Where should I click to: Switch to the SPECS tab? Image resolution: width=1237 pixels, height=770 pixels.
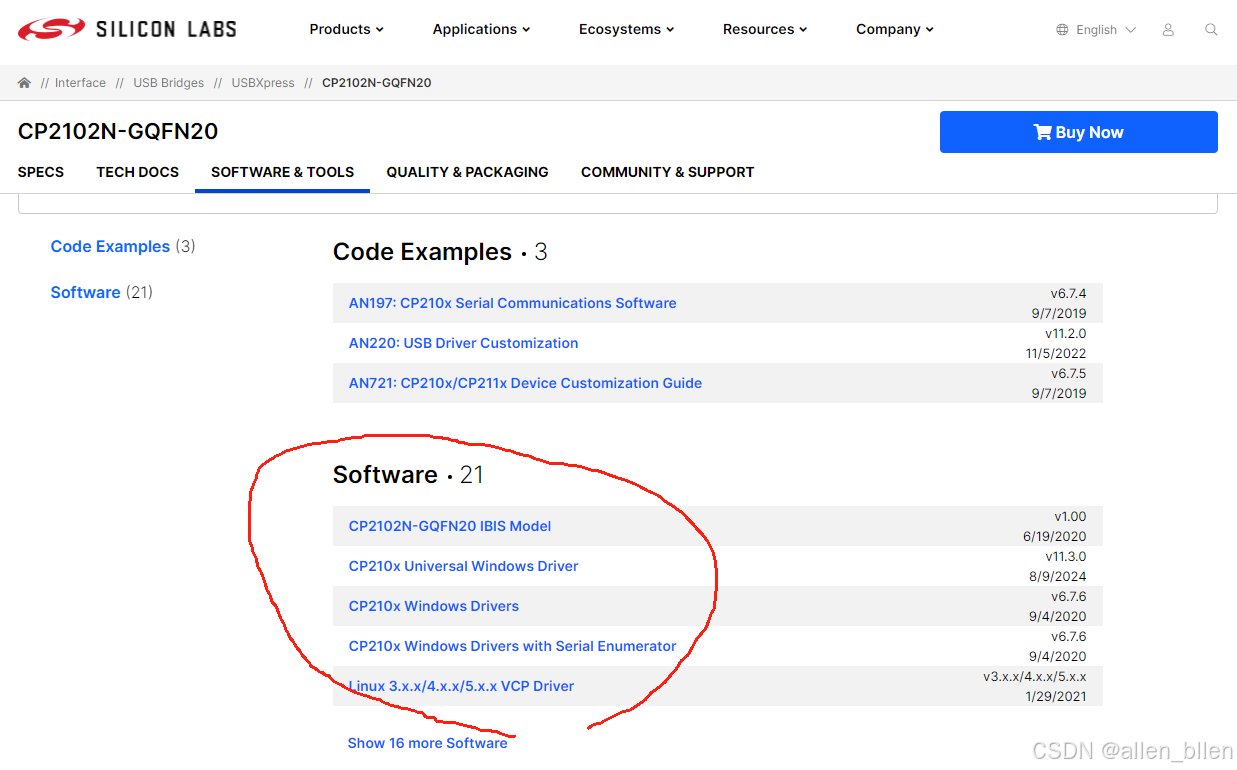tap(41, 172)
